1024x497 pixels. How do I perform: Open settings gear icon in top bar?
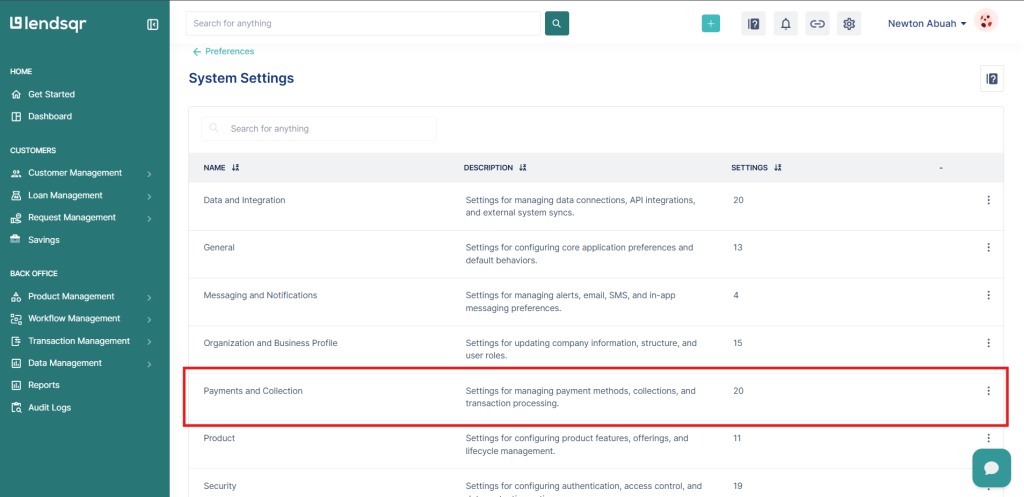click(849, 24)
